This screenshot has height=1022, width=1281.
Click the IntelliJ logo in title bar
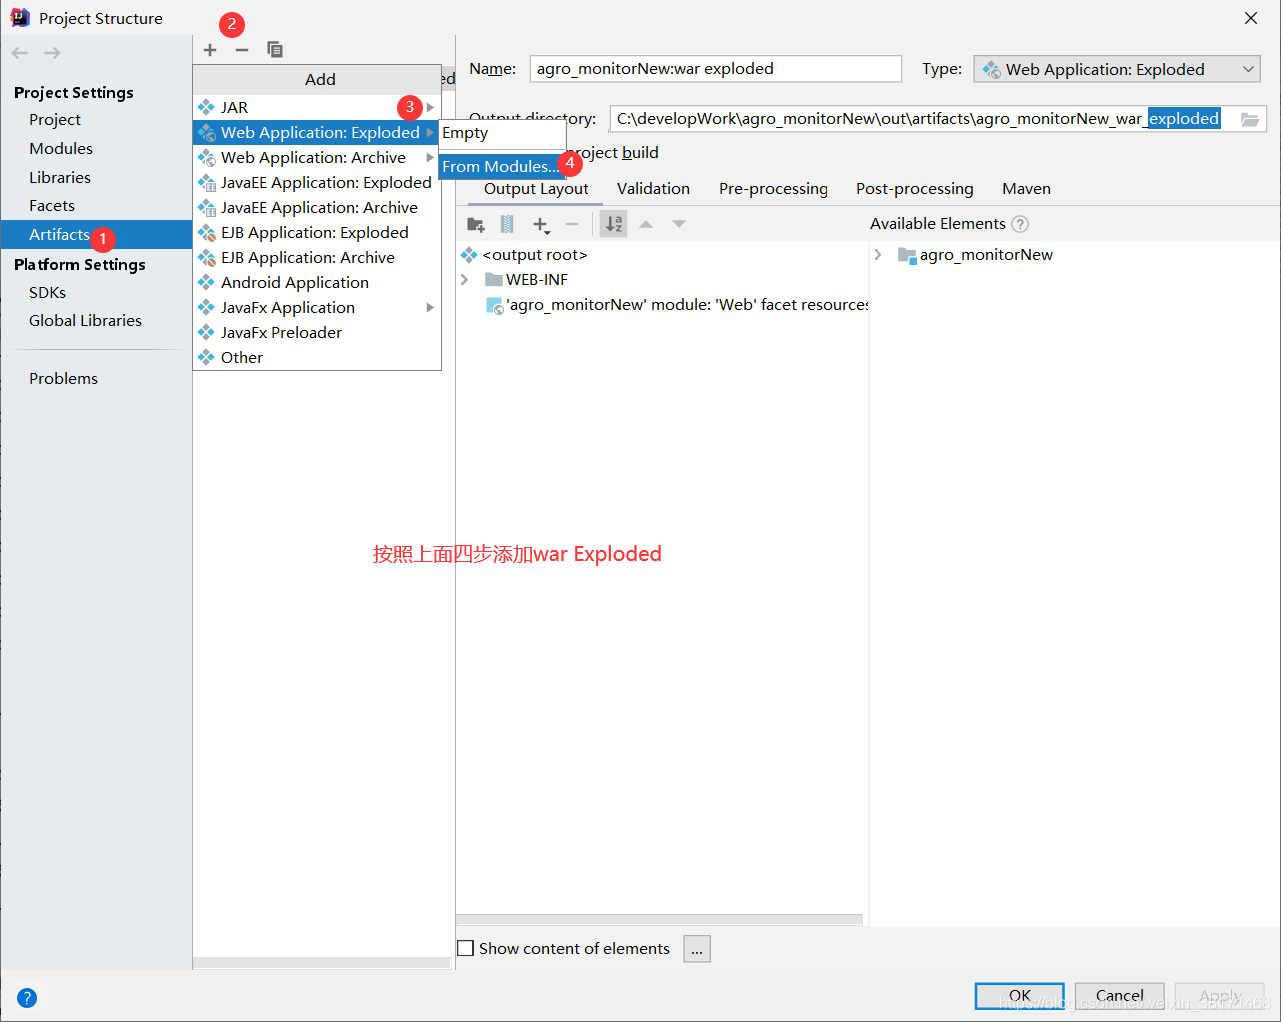(20, 17)
